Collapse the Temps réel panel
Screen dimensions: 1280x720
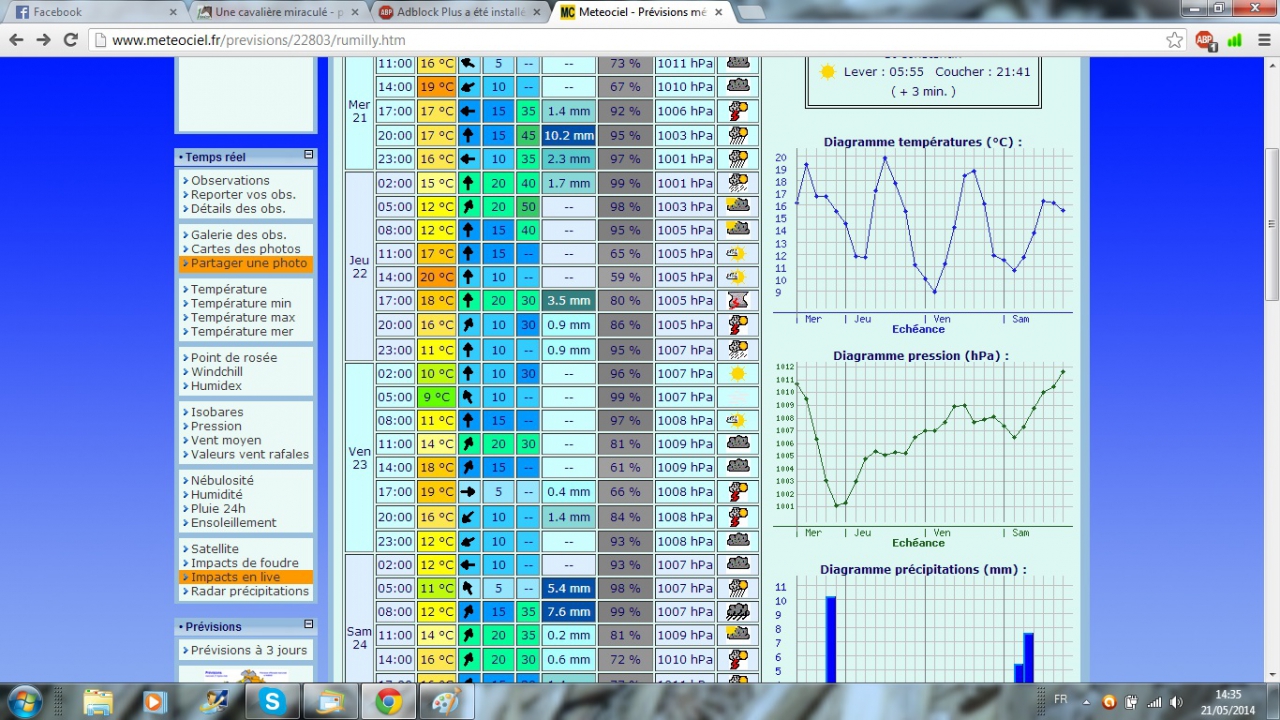point(309,155)
